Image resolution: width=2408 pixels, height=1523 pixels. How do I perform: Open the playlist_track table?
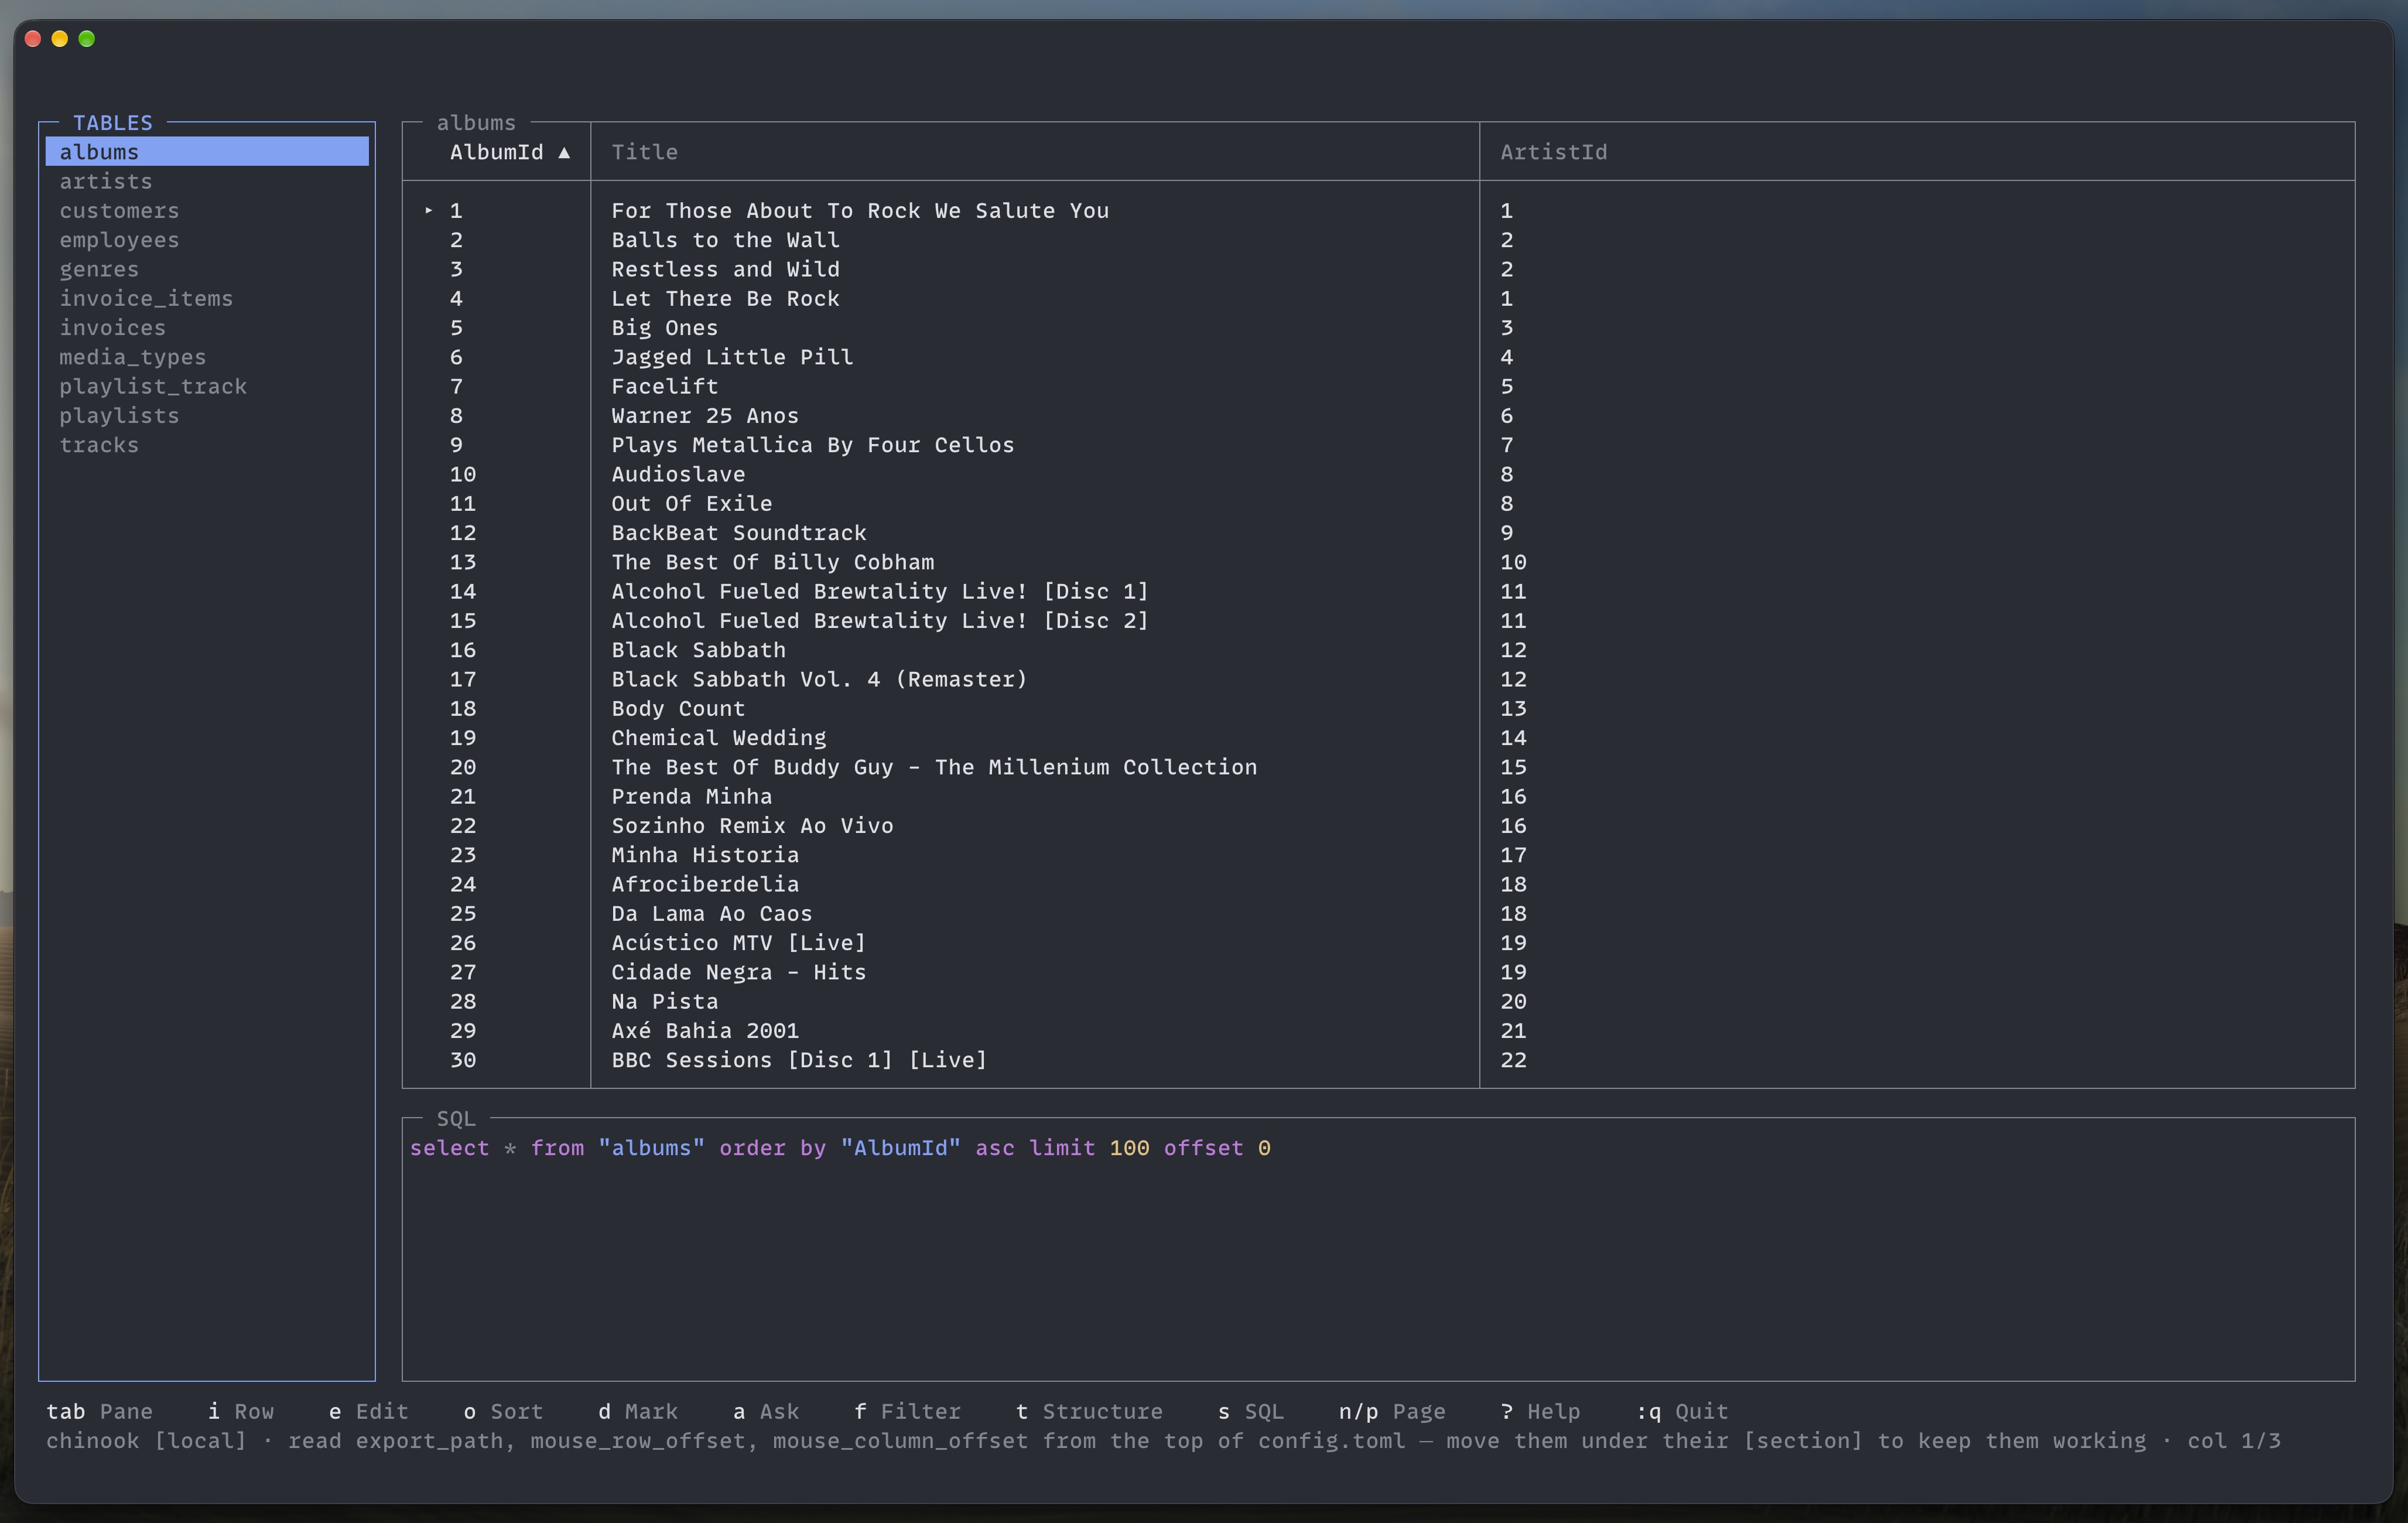(x=153, y=386)
